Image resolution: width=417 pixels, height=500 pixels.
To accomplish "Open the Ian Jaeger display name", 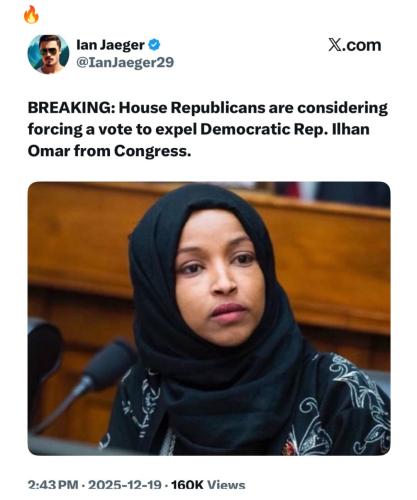I will coord(110,45).
